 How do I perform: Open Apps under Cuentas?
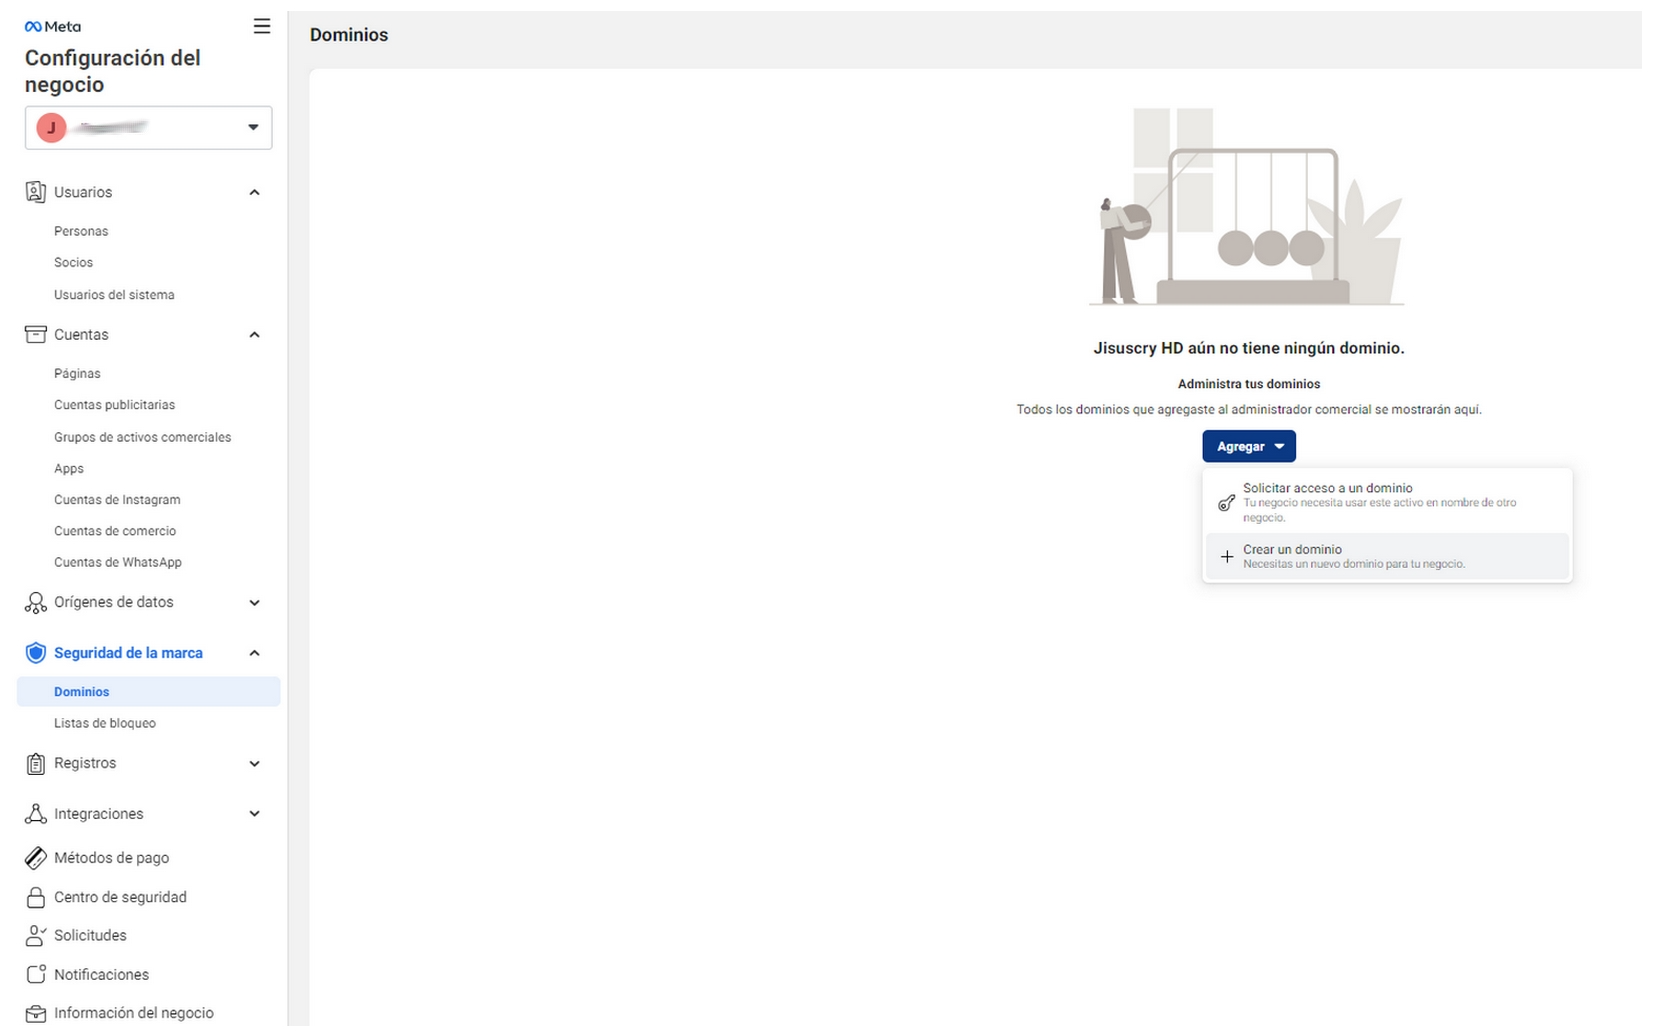point(69,468)
